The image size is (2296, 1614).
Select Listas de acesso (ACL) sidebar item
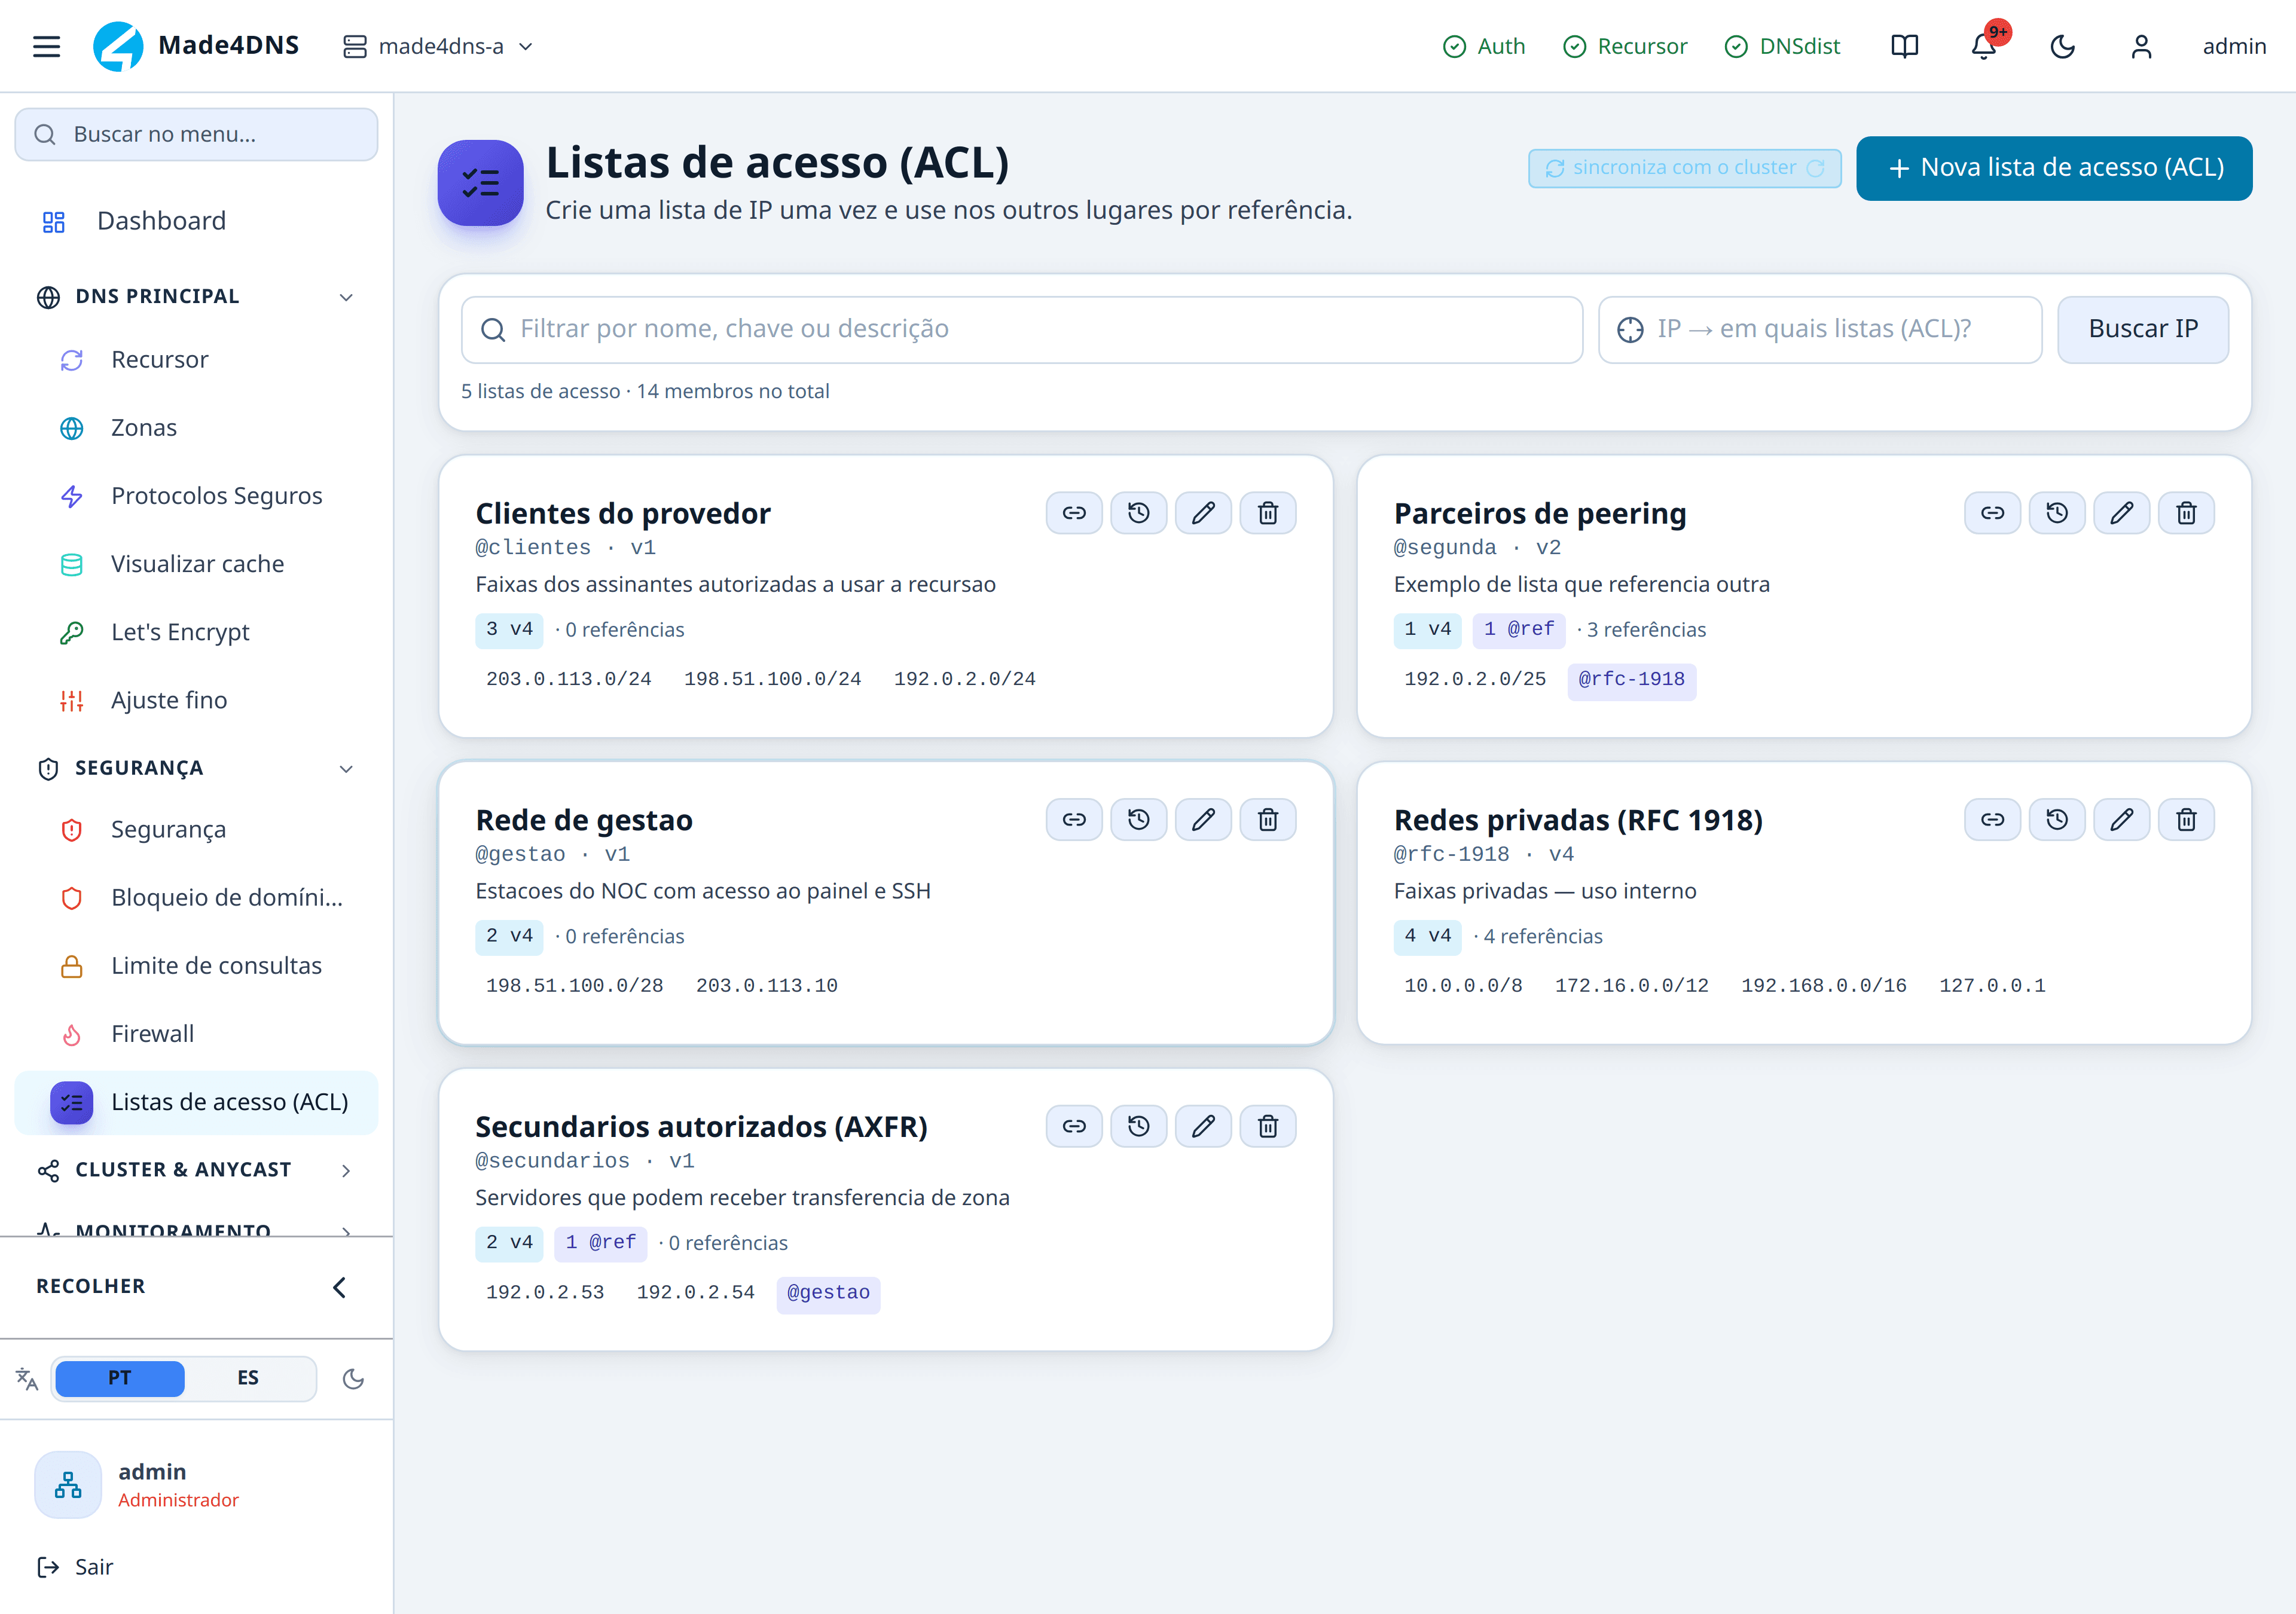click(196, 1103)
